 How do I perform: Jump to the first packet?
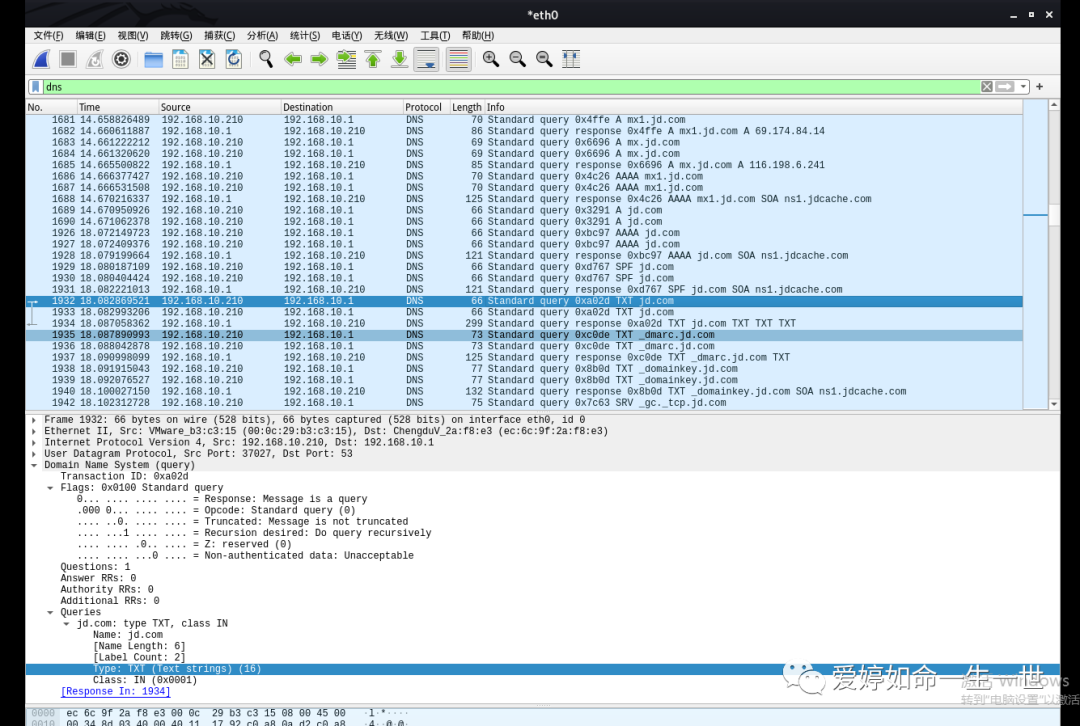373,59
